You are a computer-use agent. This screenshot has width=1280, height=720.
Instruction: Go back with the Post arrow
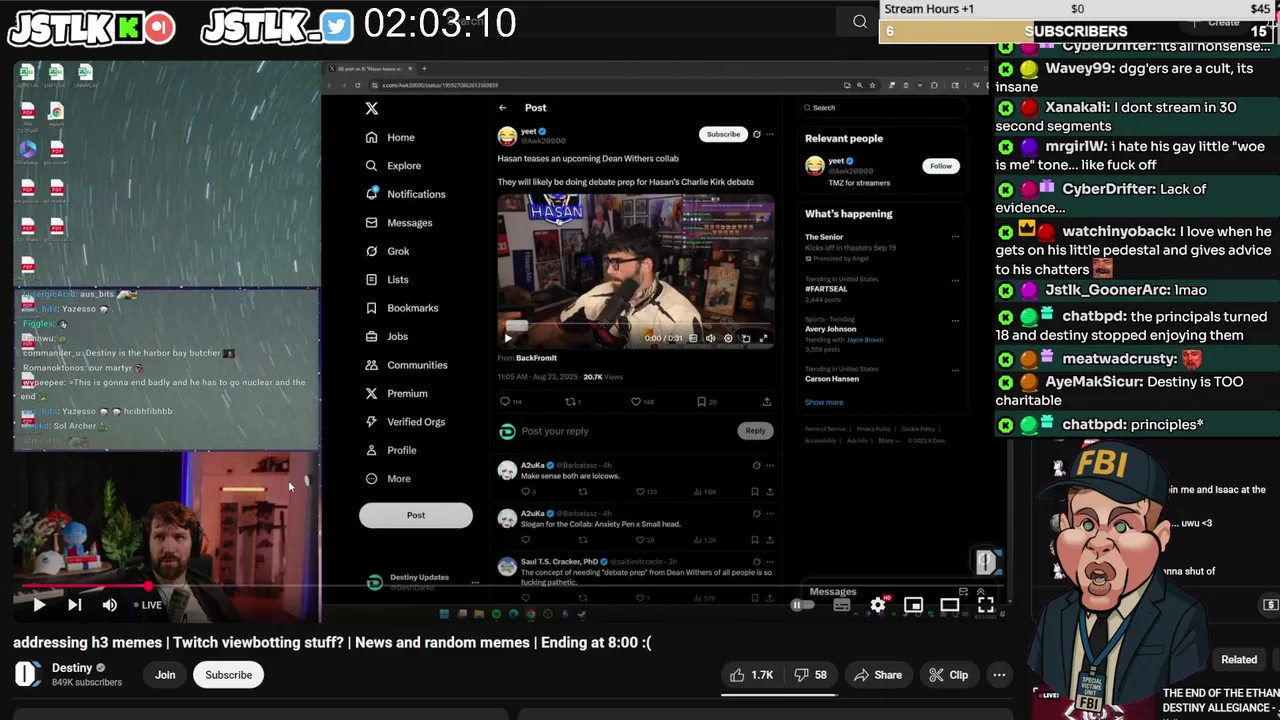503,108
